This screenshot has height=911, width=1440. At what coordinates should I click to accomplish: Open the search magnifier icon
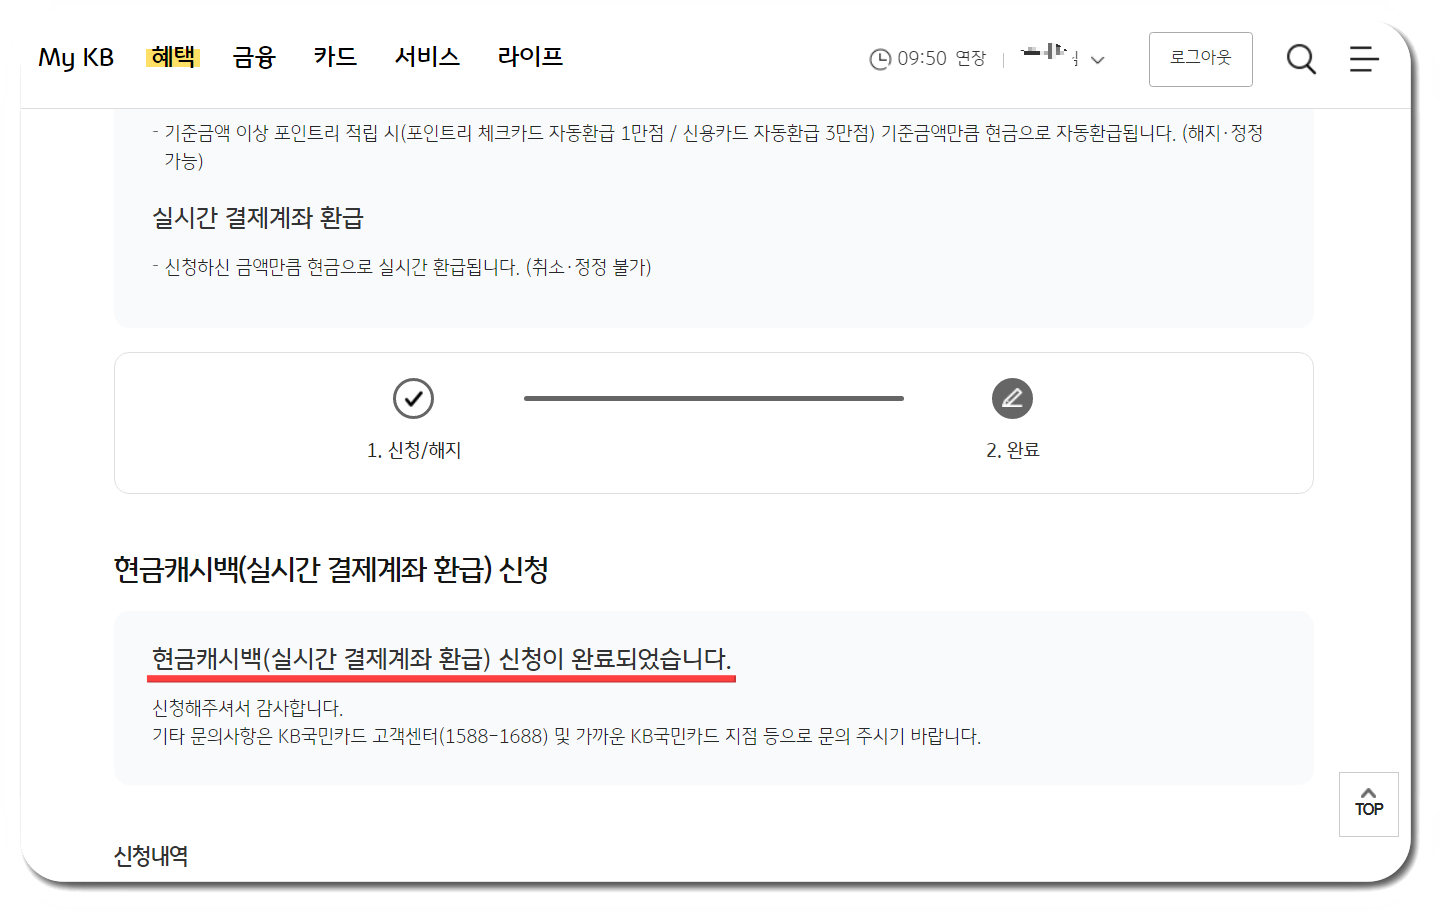1301,60
